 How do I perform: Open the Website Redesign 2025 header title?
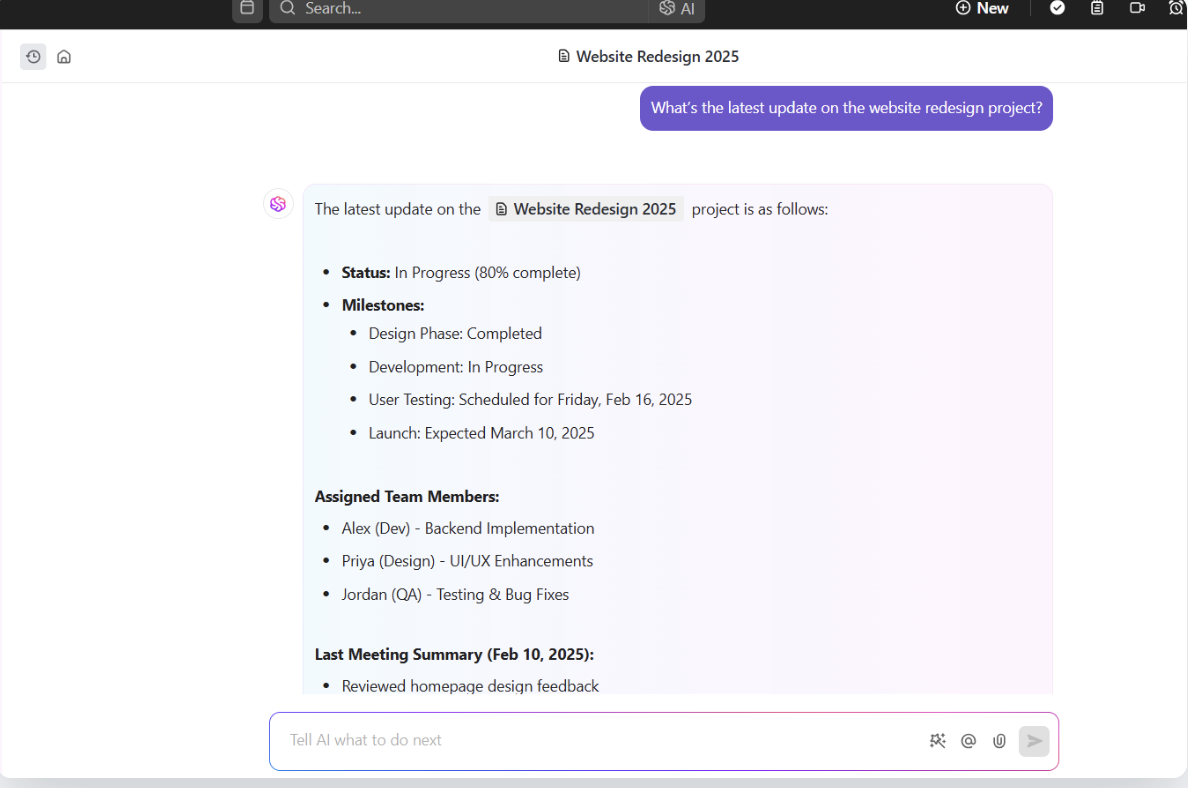point(657,57)
